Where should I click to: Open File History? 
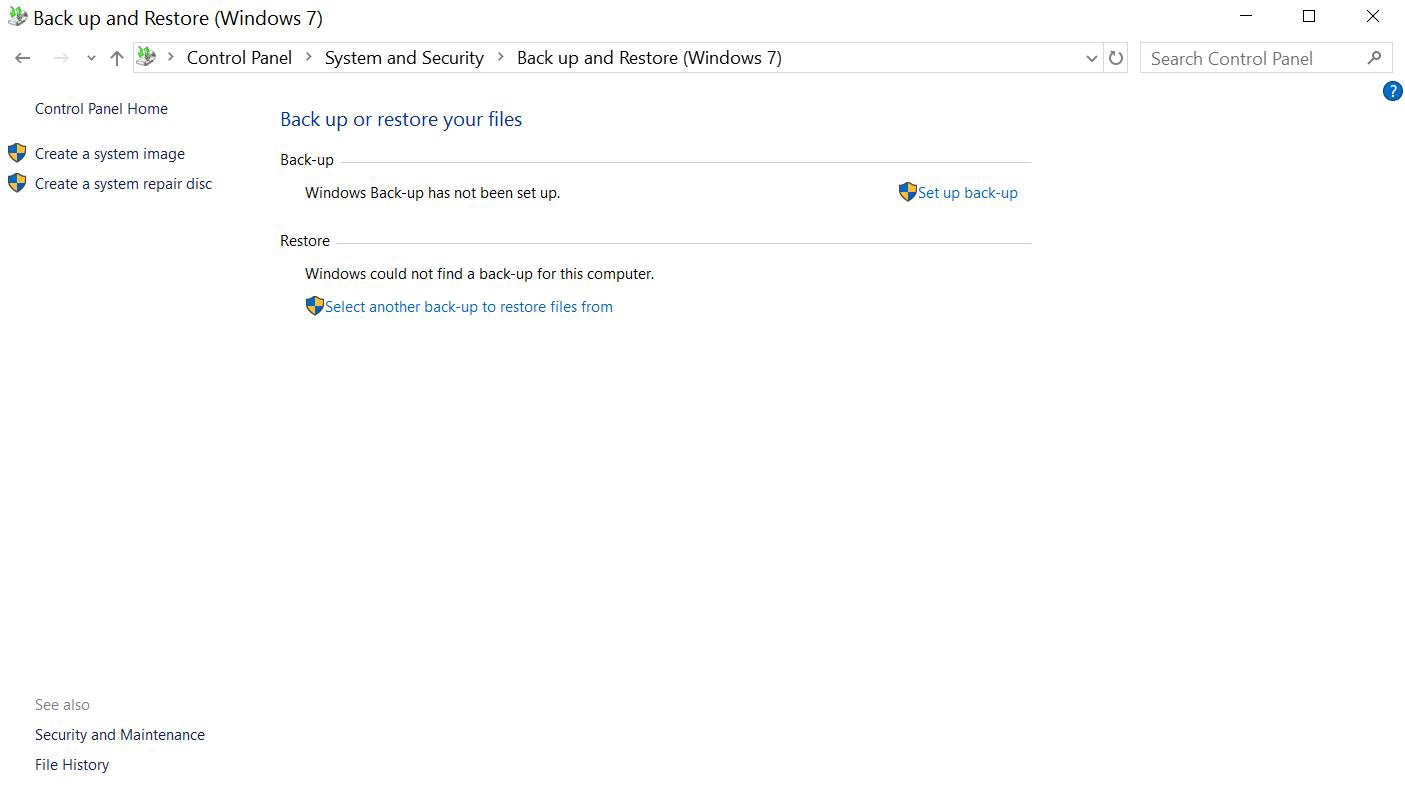[72, 765]
